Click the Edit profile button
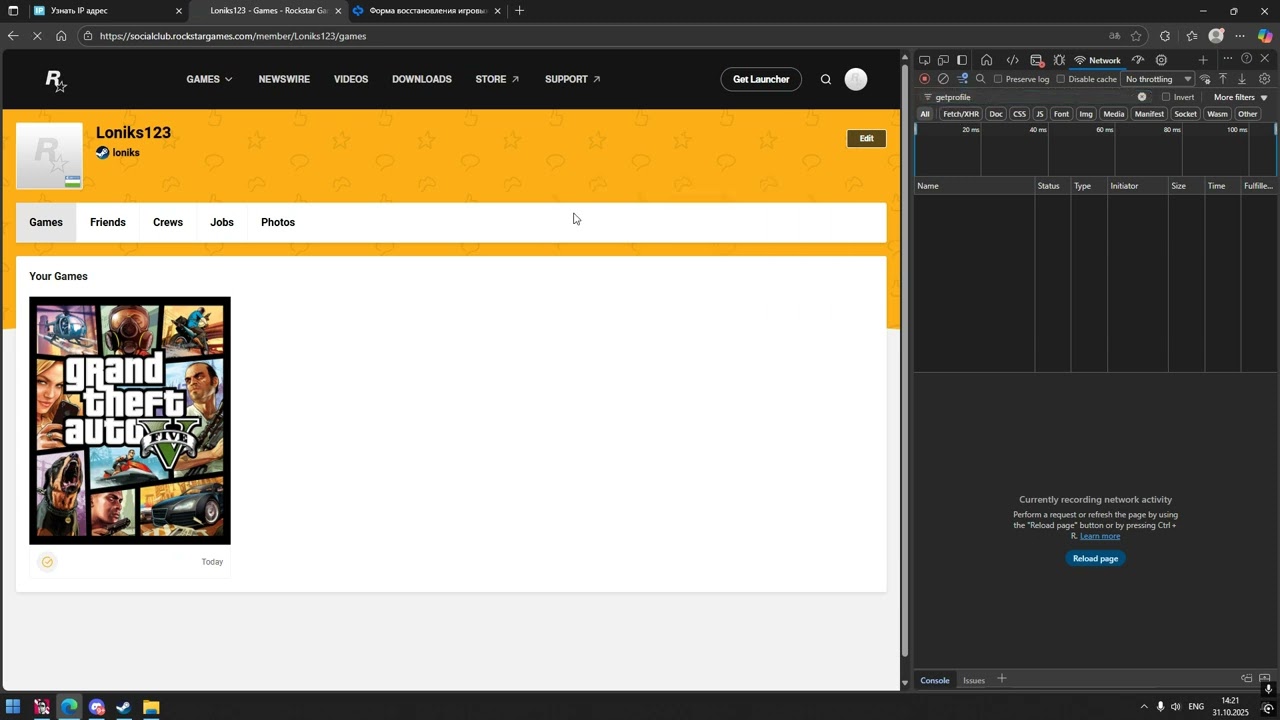The width and height of the screenshot is (1280, 720). tap(866, 138)
